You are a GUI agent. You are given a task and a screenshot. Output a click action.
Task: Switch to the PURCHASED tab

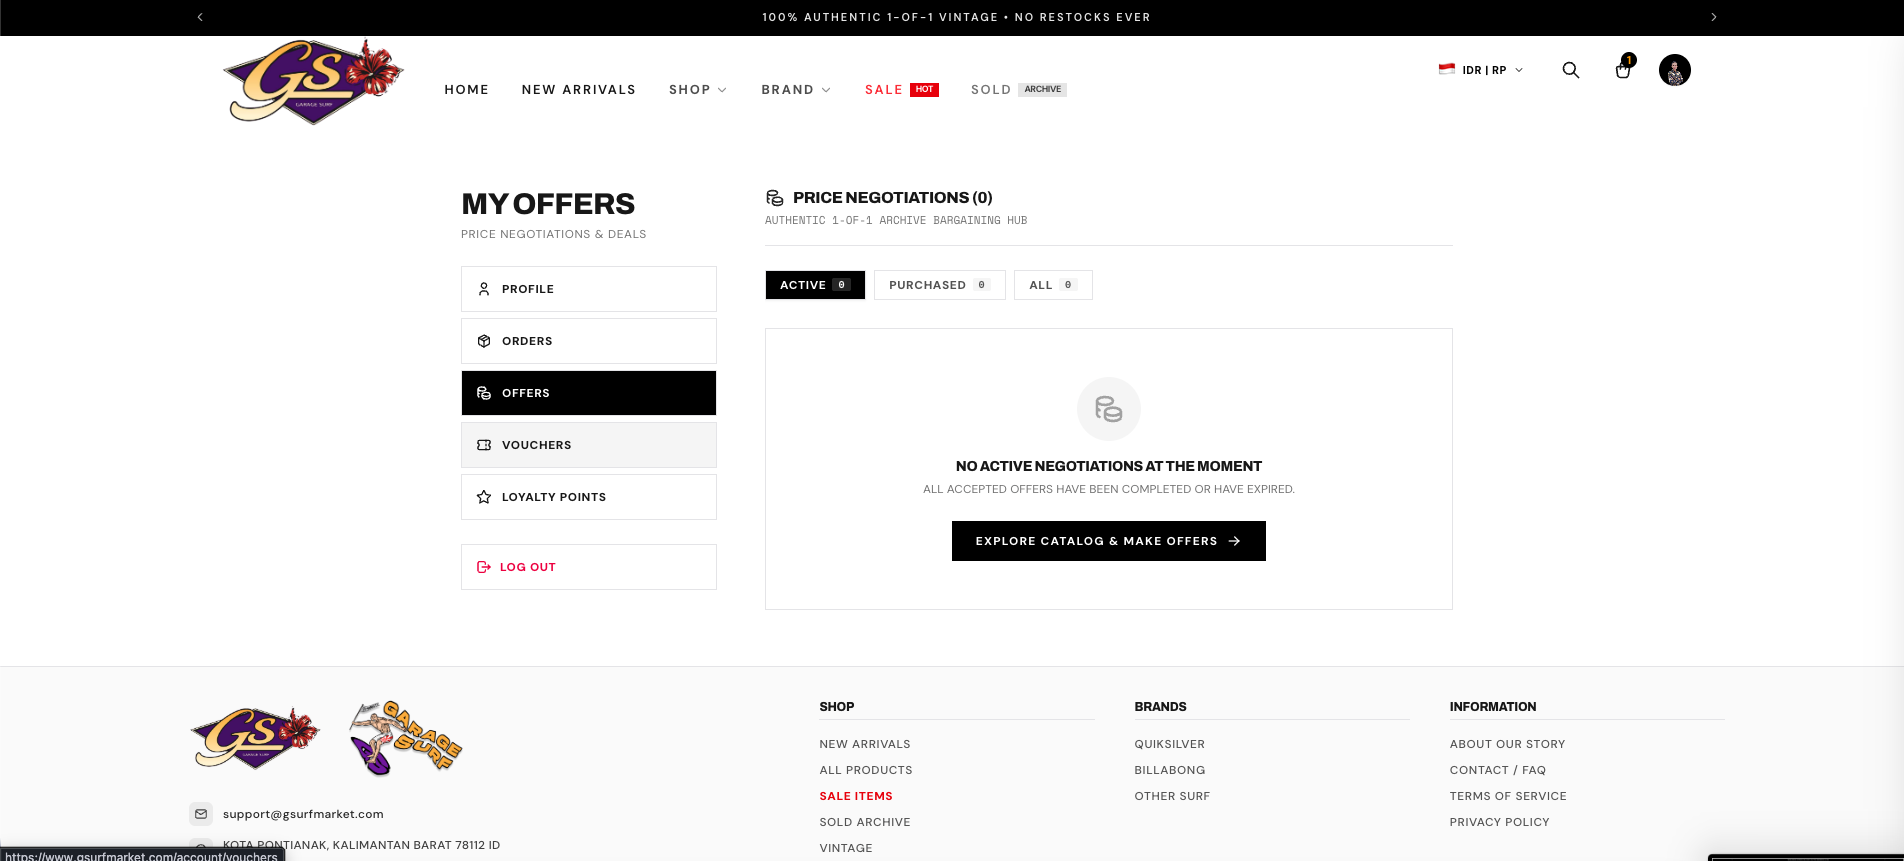940,285
